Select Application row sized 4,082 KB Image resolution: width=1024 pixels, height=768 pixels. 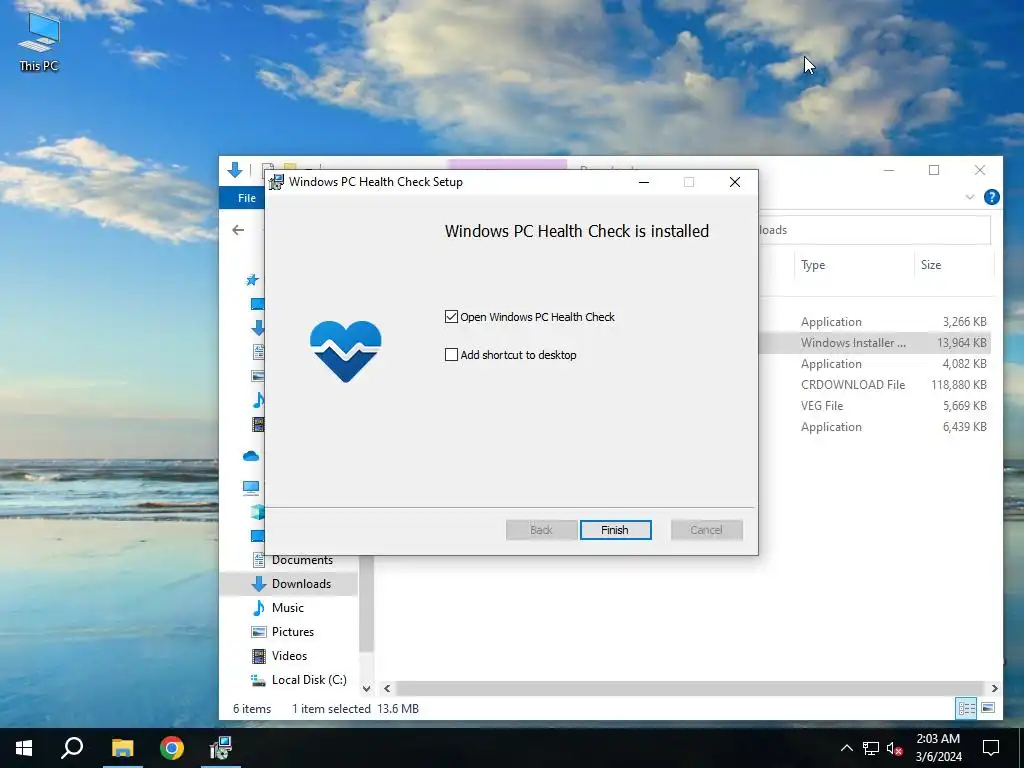pos(875,364)
